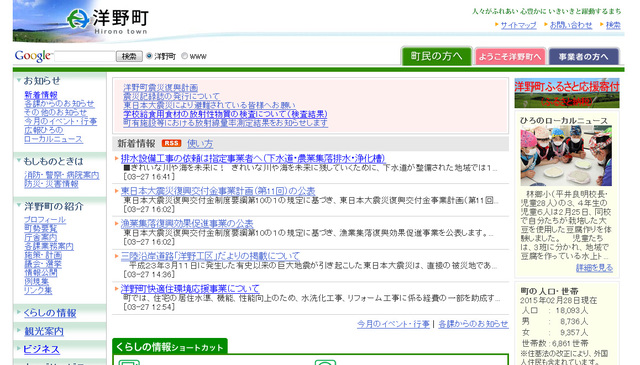Switch to 事業者の方へ tab
Viewport: 640px width, 365px height.
(x=584, y=57)
